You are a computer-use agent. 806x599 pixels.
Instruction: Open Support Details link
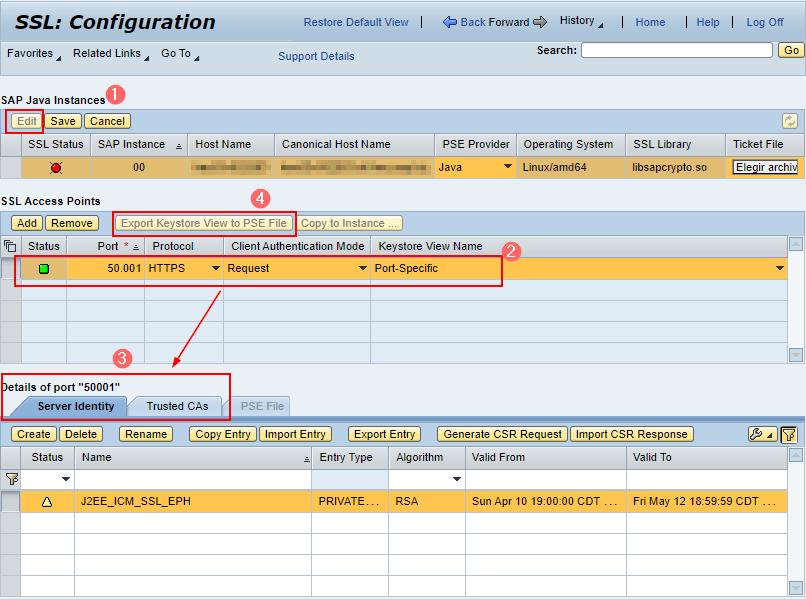316,56
